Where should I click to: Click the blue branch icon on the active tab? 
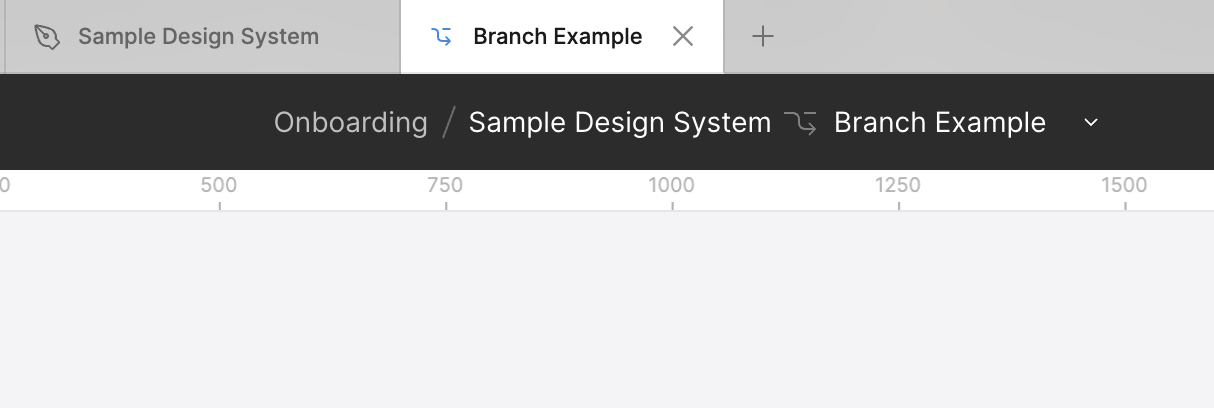441,37
